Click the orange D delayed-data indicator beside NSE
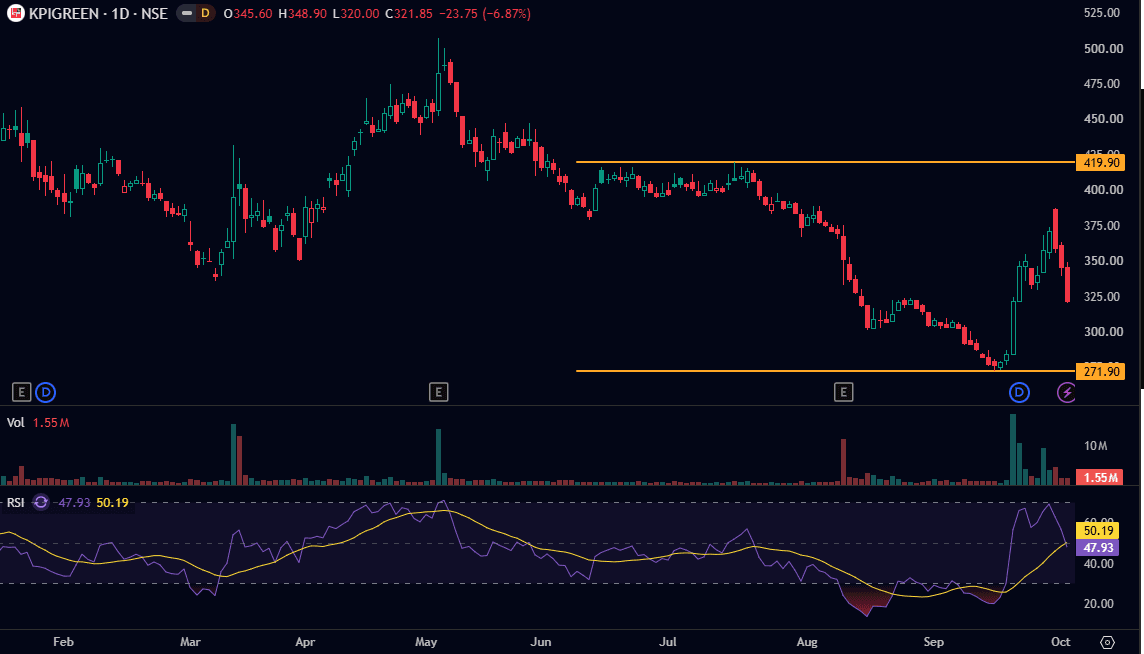 pos(205,13)
